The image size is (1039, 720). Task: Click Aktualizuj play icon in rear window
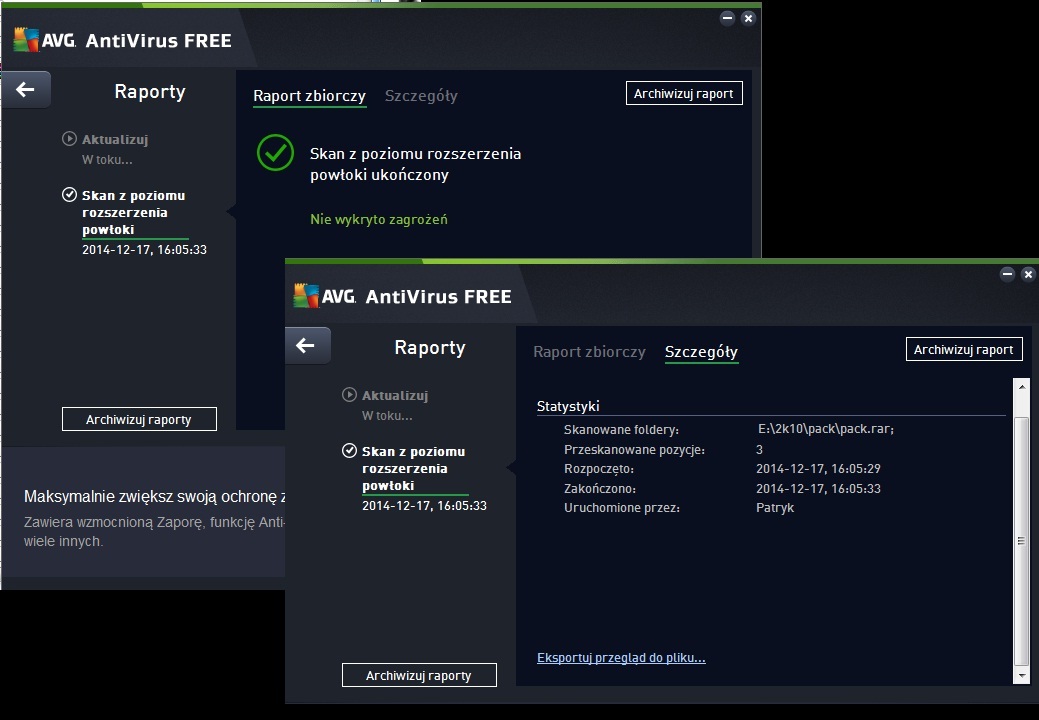pyautogui.click(x=69, y=138)
